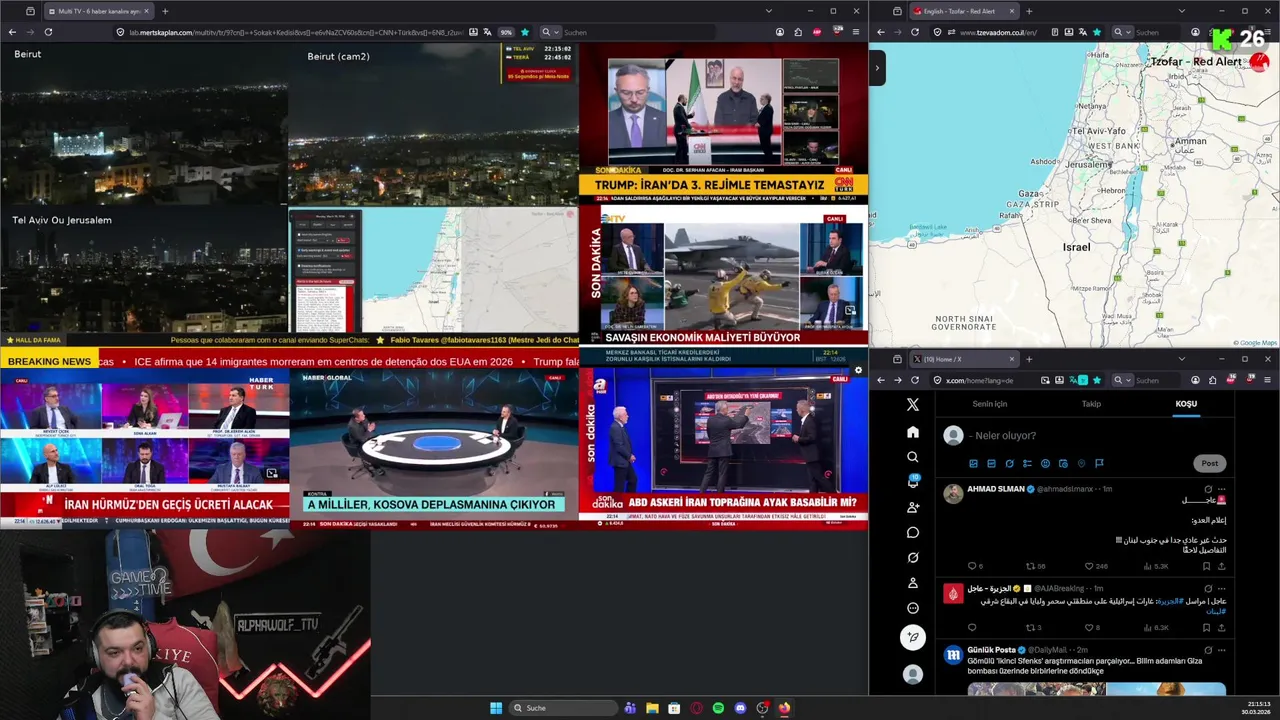The width and height of the screenshot is (1280, 720).
Task: Click the Beirut camera video tile
Action: (x=144, y=124)
